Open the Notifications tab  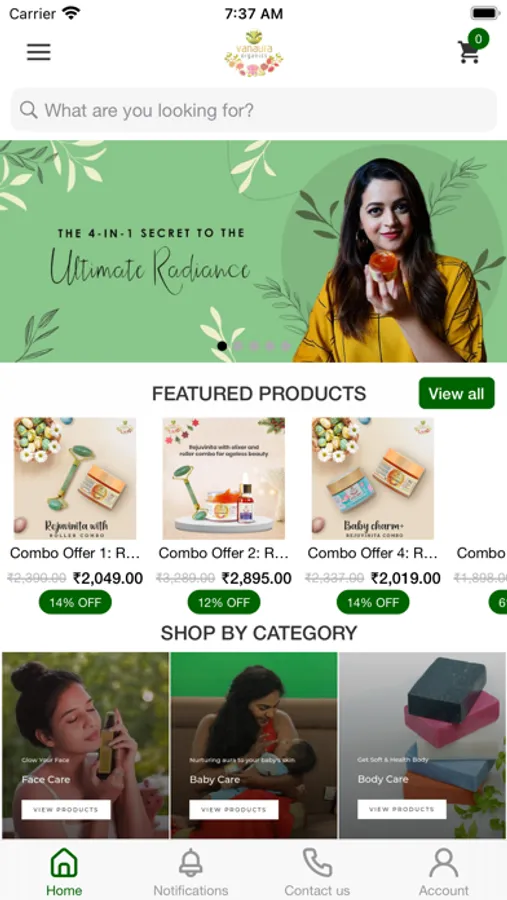click(191, 871)
